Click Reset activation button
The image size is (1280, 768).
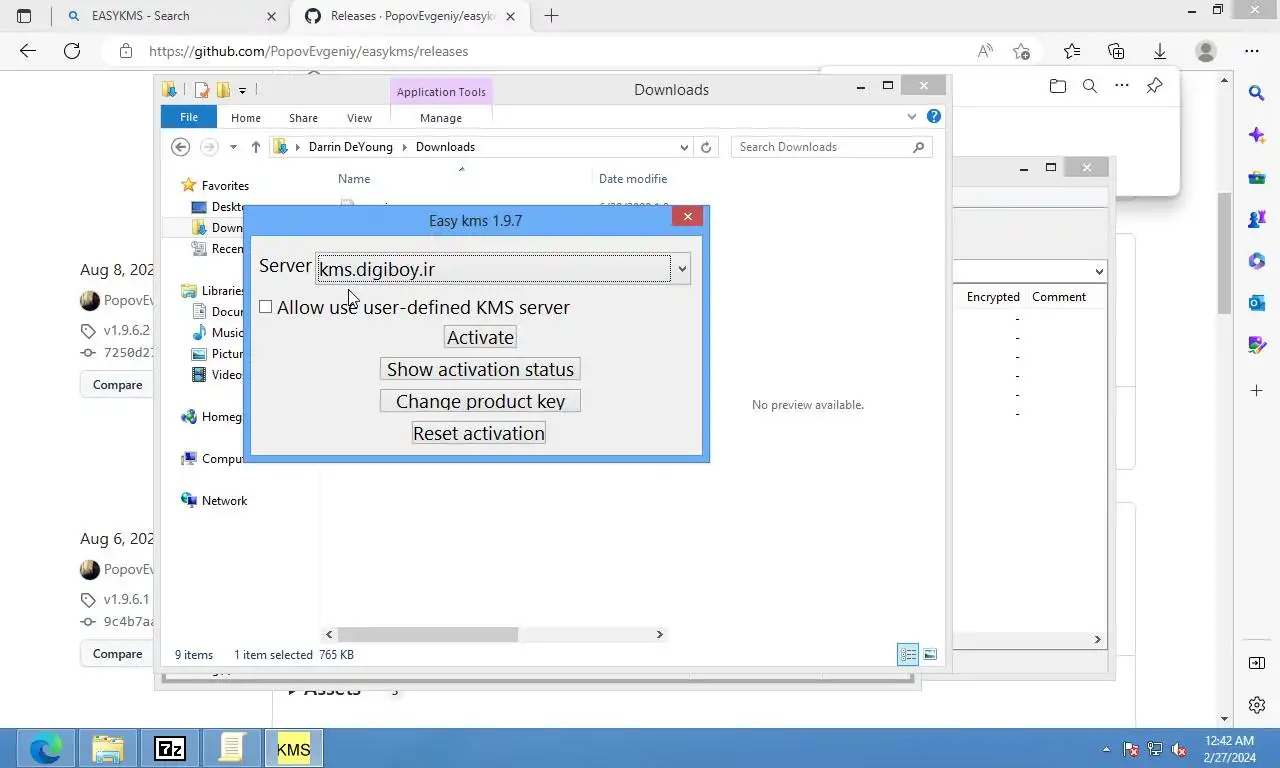[479, 433]
